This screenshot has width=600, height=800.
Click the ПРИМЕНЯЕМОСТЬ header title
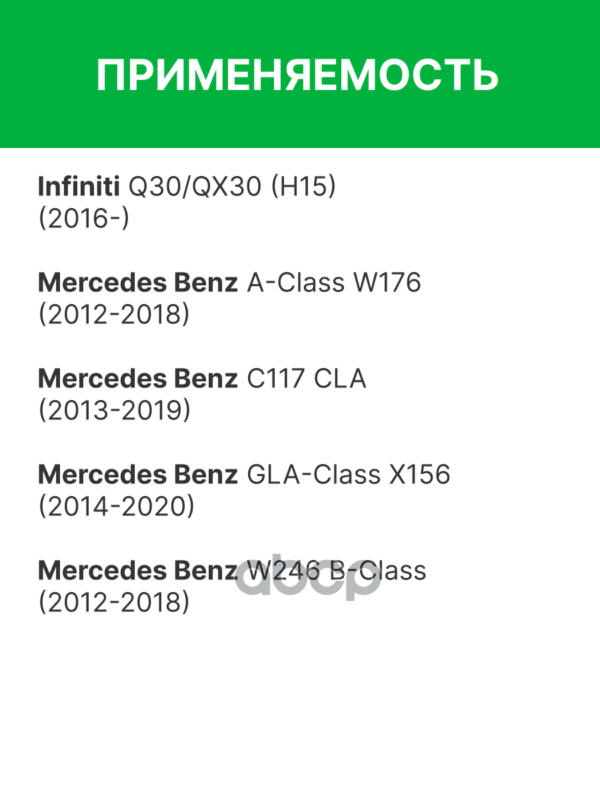point(297,75)
